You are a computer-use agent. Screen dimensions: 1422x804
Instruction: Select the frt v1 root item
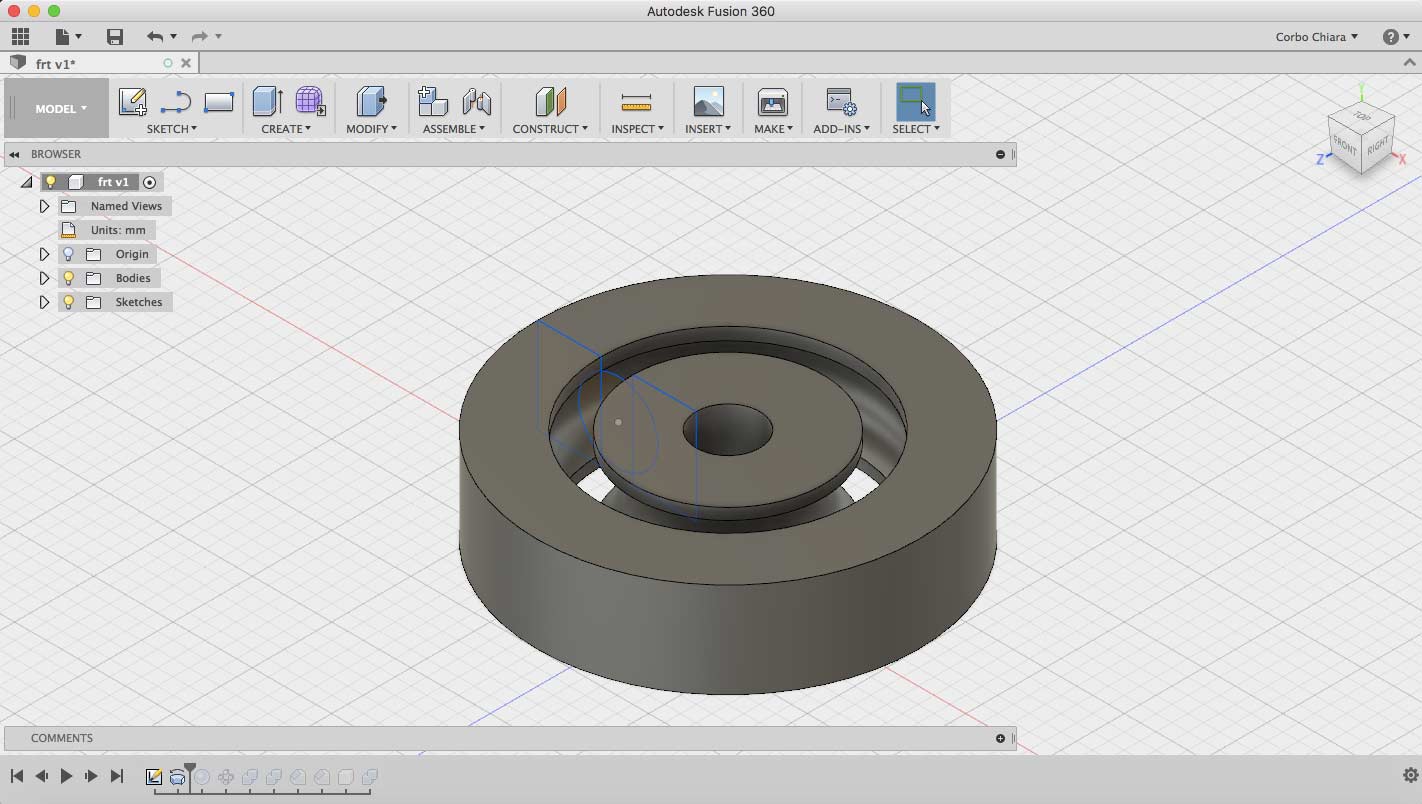113,182
